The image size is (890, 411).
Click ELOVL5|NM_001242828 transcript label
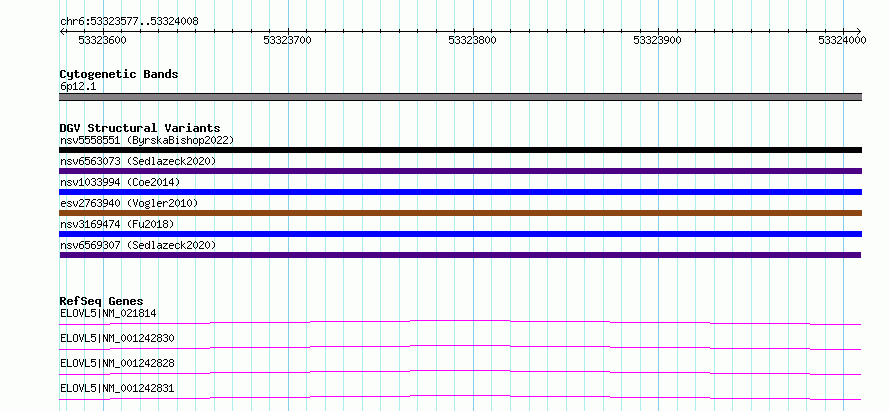point(117,363)
